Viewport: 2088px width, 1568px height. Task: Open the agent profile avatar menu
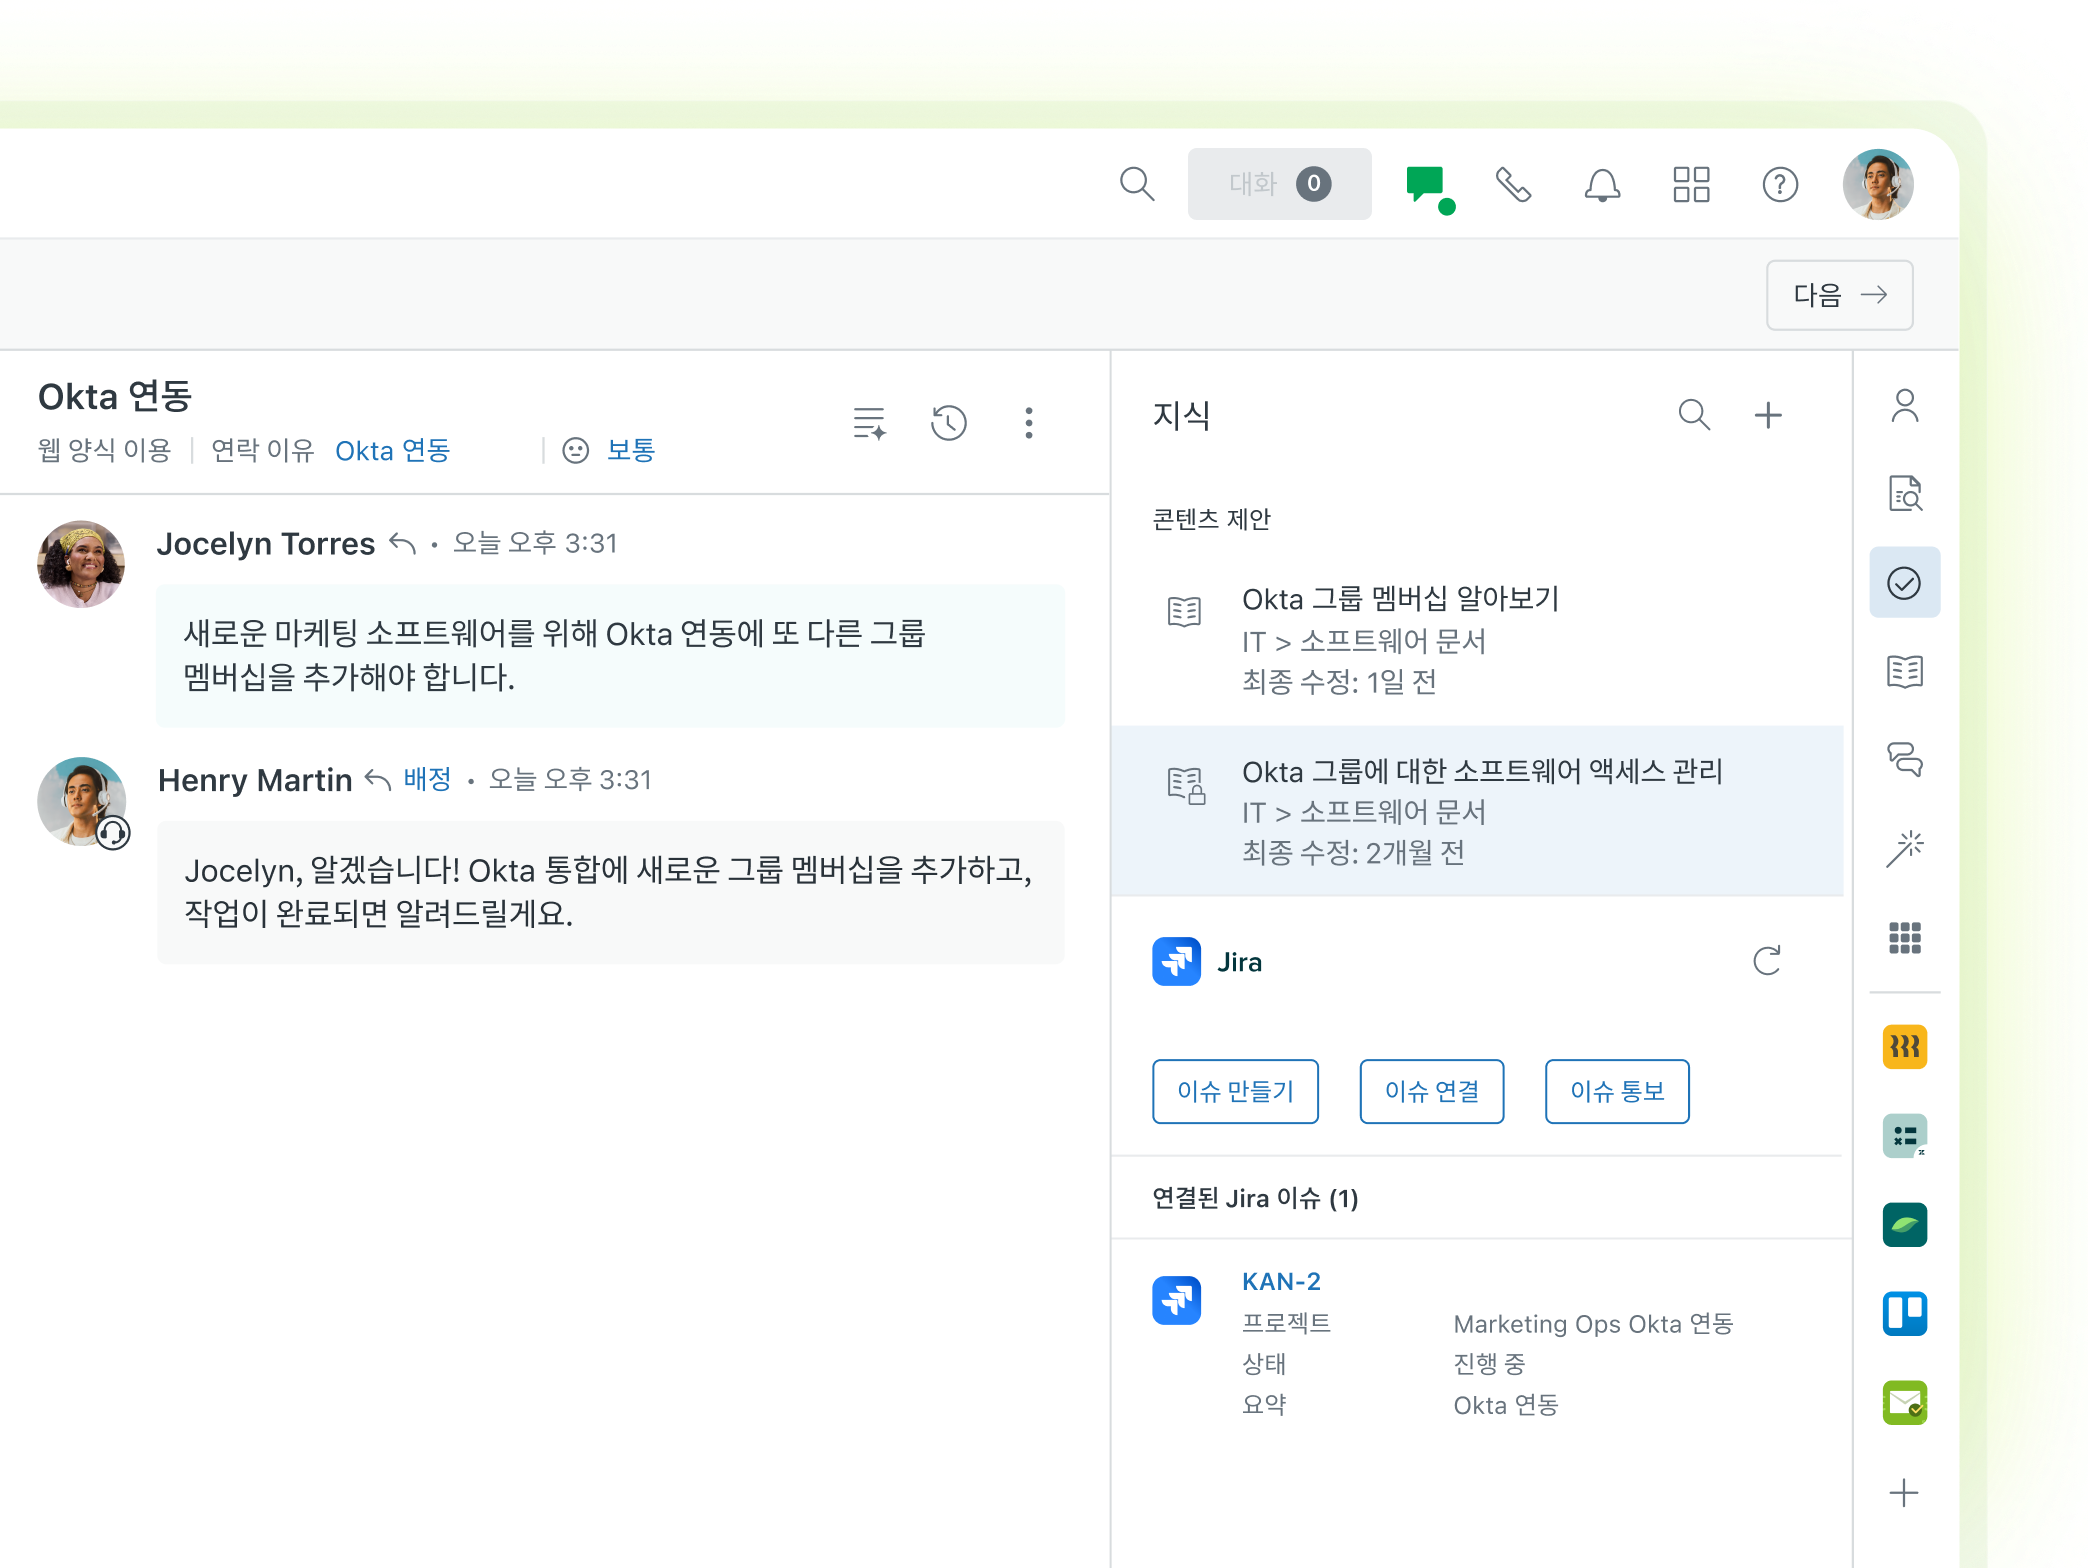click(1878, 185)
